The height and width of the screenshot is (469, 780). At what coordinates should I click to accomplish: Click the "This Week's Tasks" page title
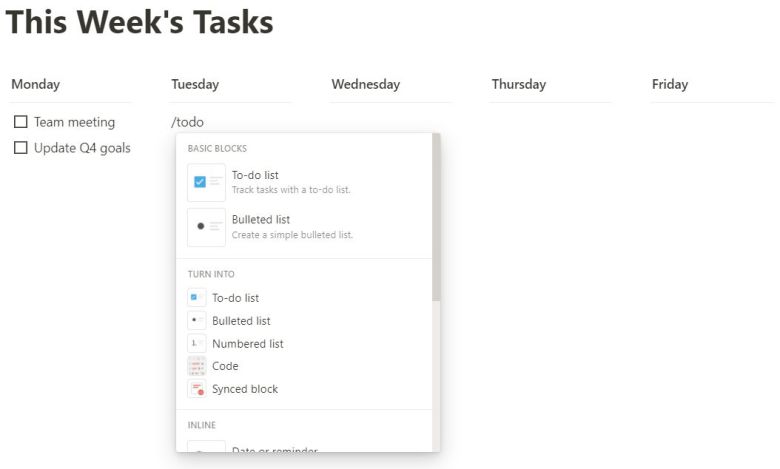pos(139,23)
